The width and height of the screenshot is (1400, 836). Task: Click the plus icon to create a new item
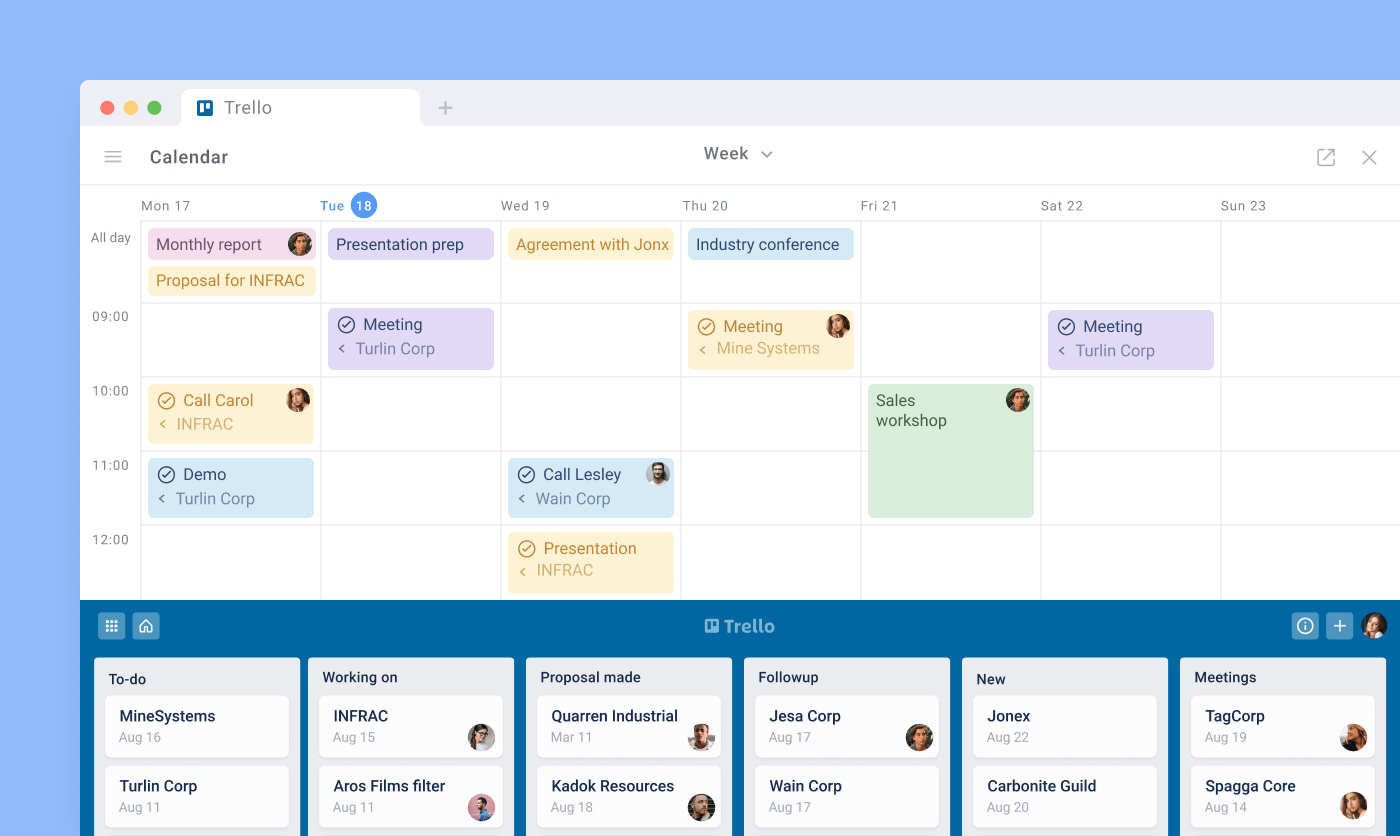pyautogui.click(x=1340, y=625)
